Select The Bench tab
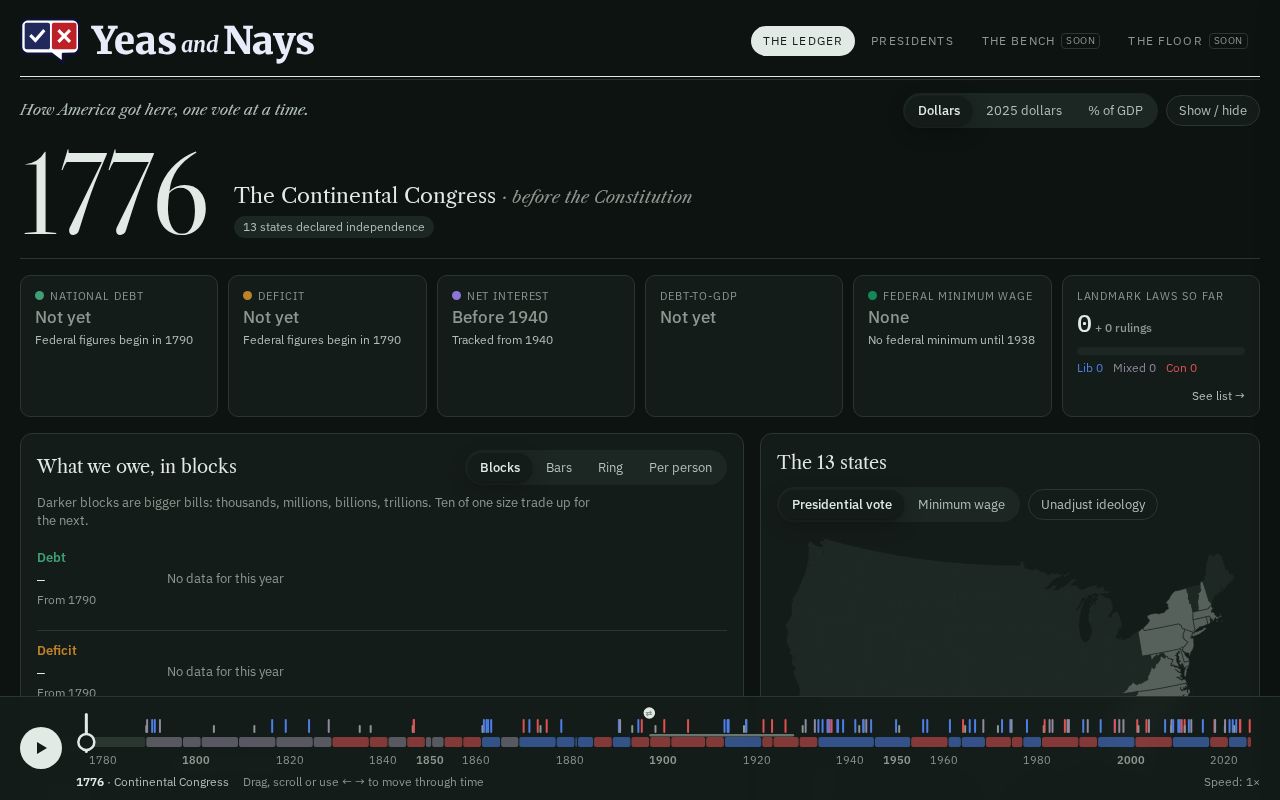This screenshot has width=1280, height=800. [x=1040, y=41]
